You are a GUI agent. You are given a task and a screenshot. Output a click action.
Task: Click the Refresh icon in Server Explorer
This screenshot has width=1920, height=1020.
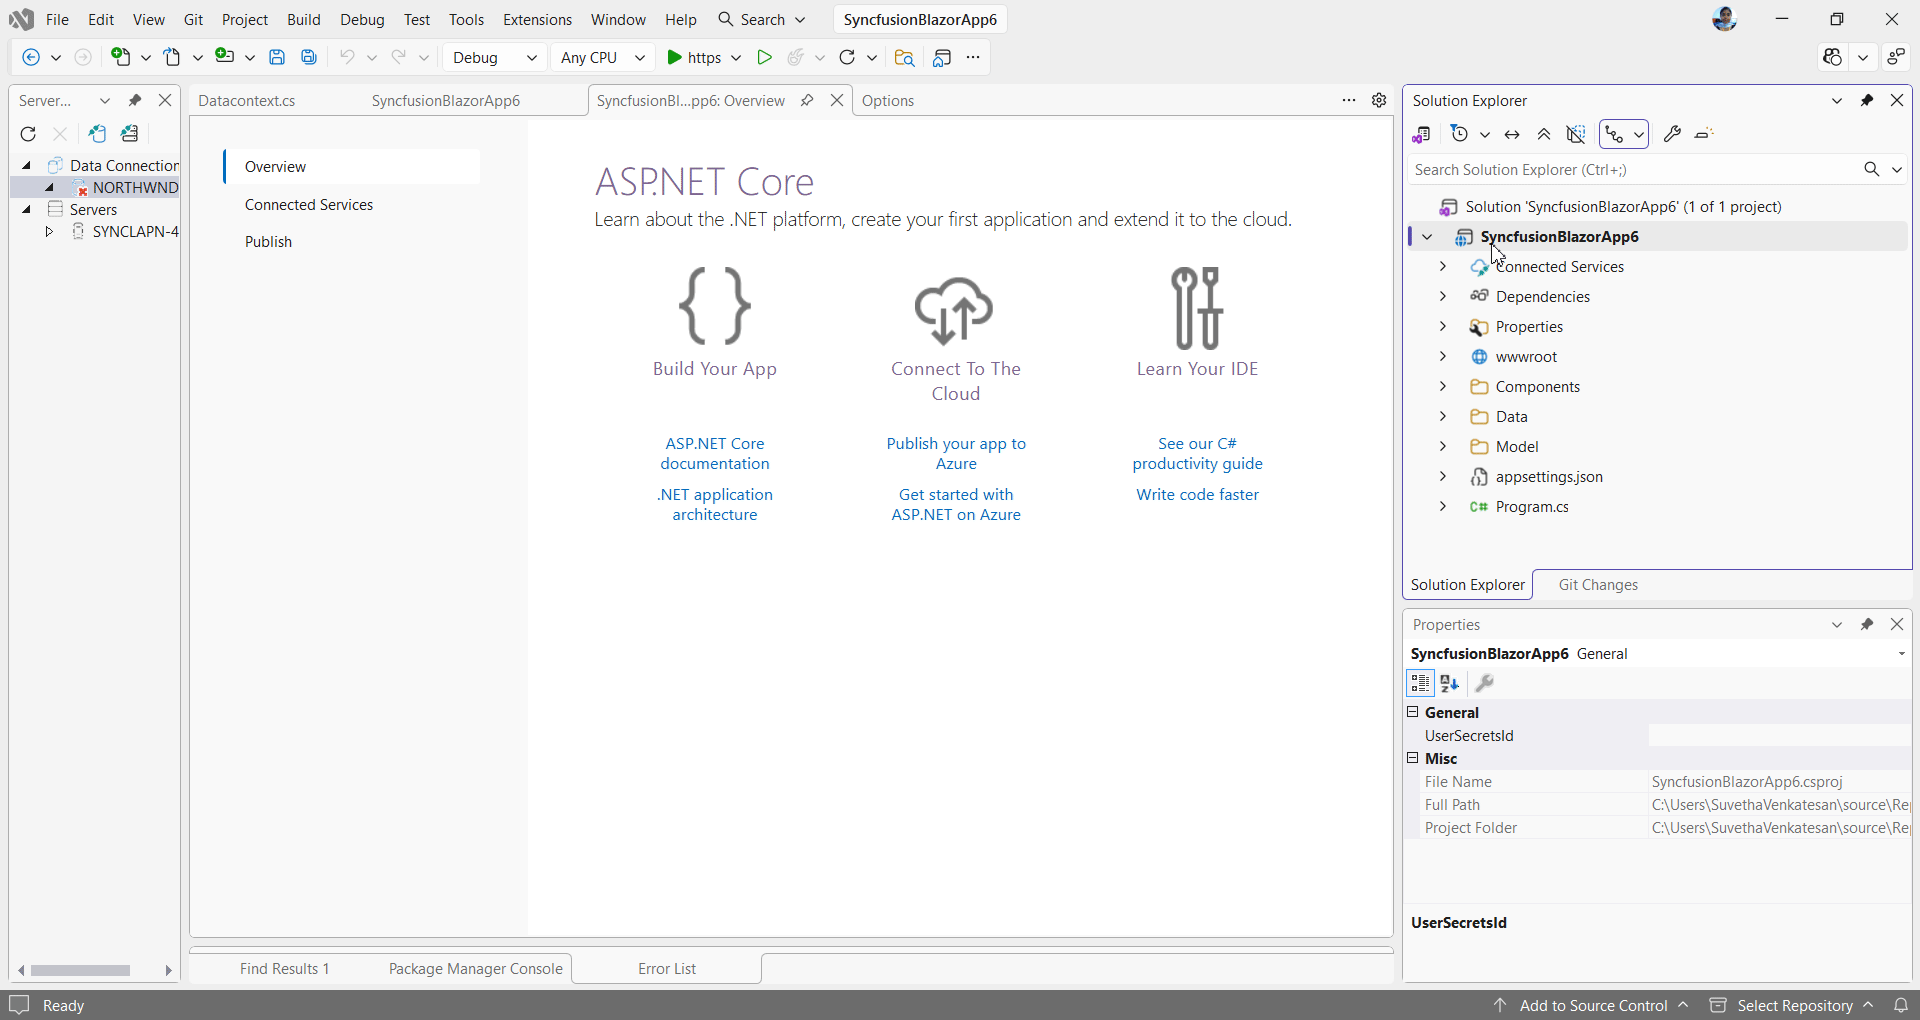pos(28,134)
